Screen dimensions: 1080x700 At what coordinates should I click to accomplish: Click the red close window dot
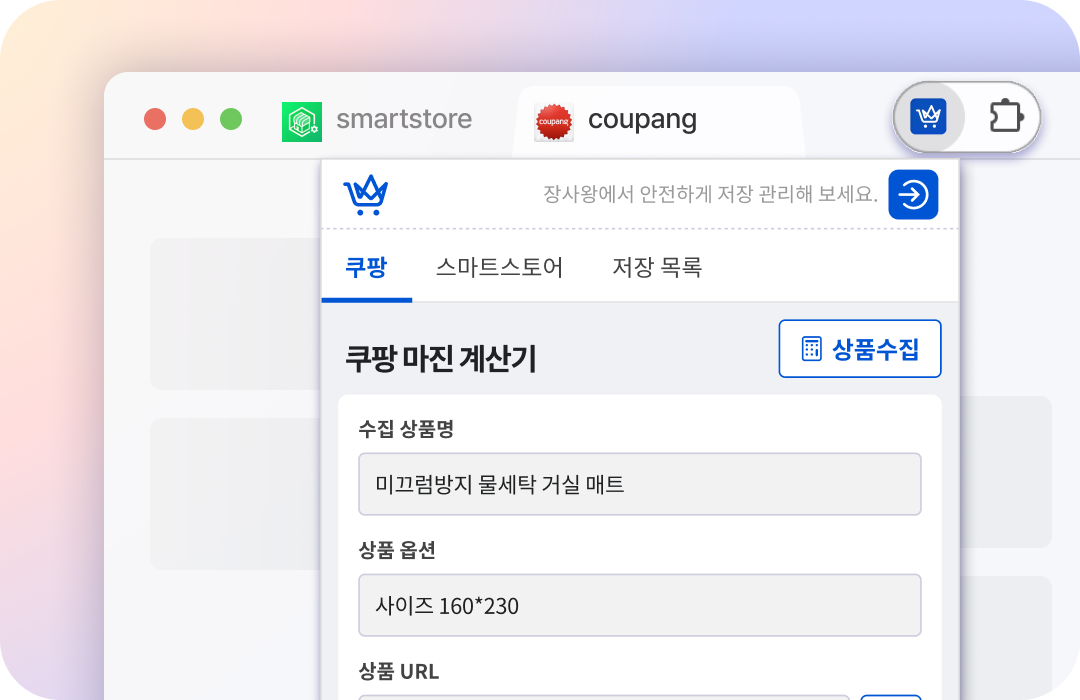coord(155,119)
